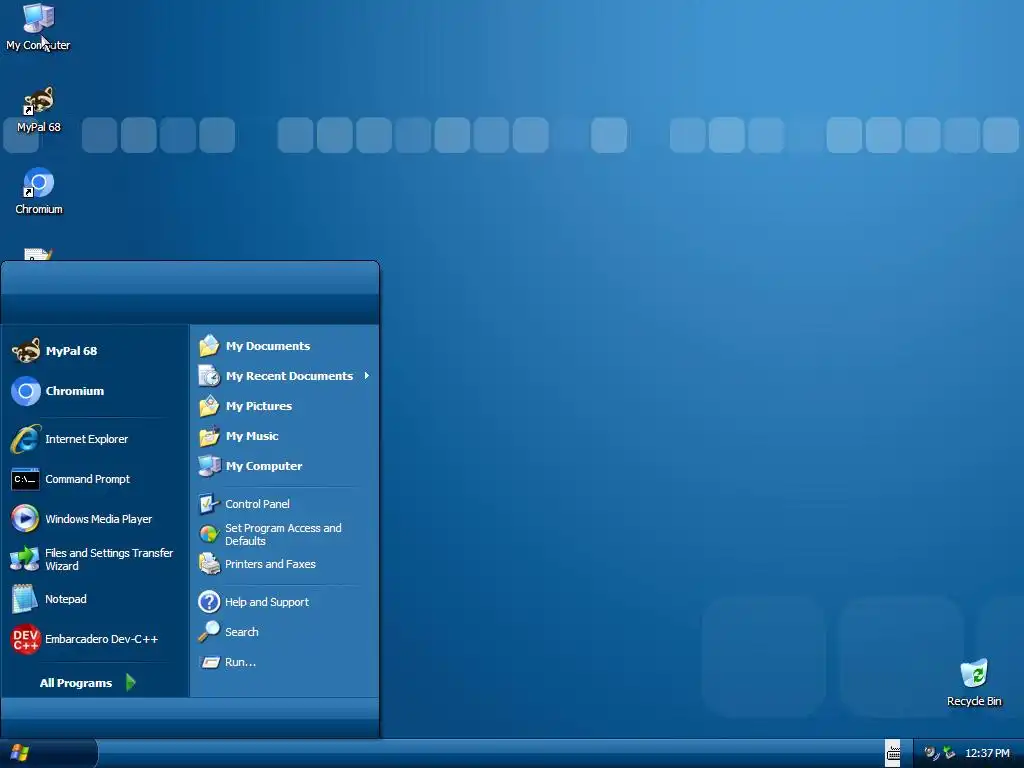Open Notepad from Start menu

point(95,599)
